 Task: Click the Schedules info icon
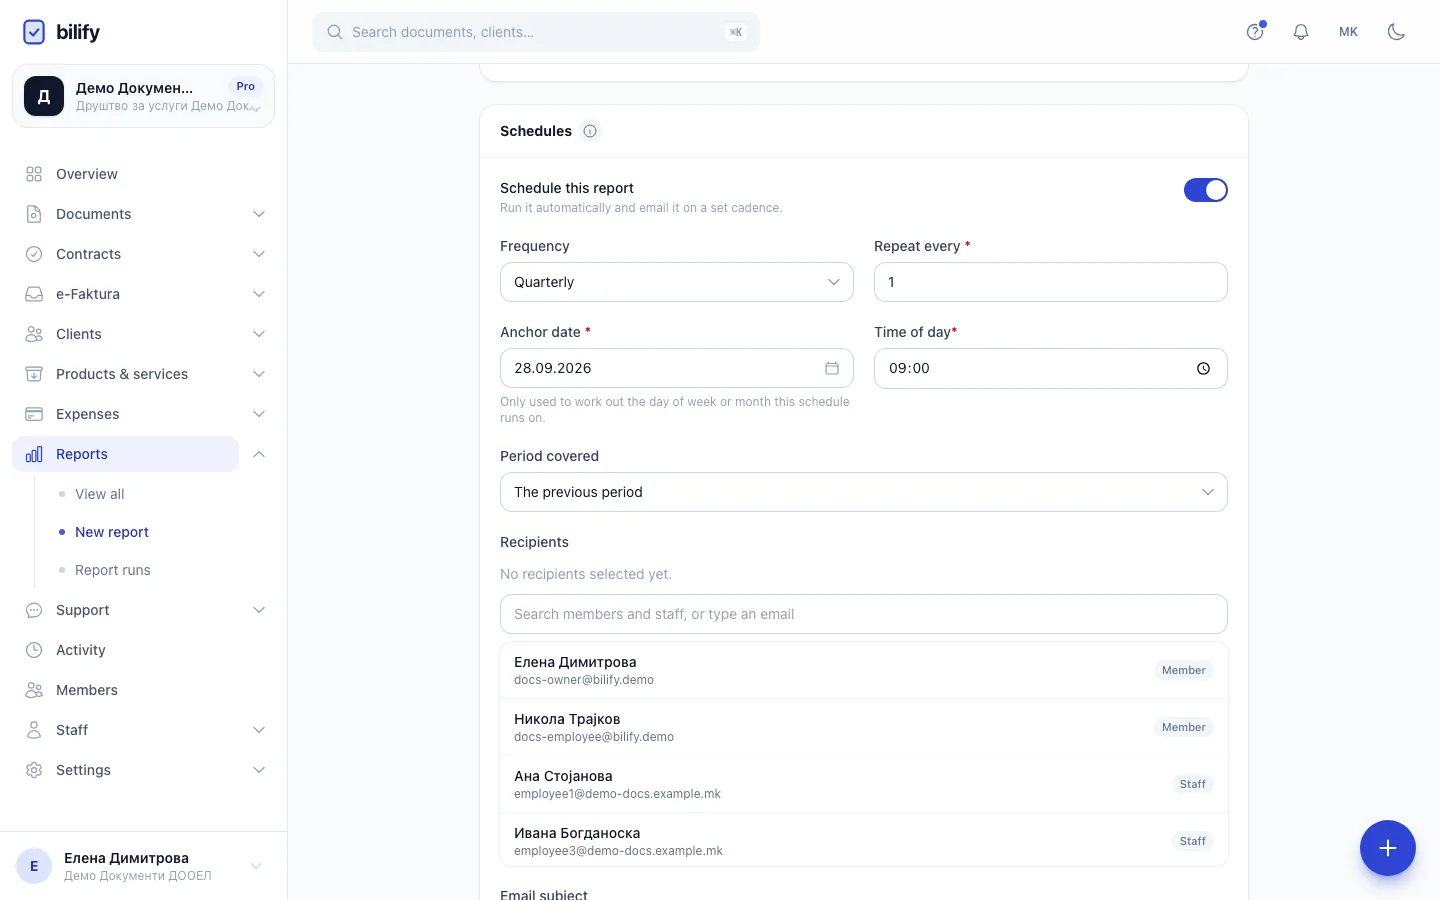[x=590, y=131]
